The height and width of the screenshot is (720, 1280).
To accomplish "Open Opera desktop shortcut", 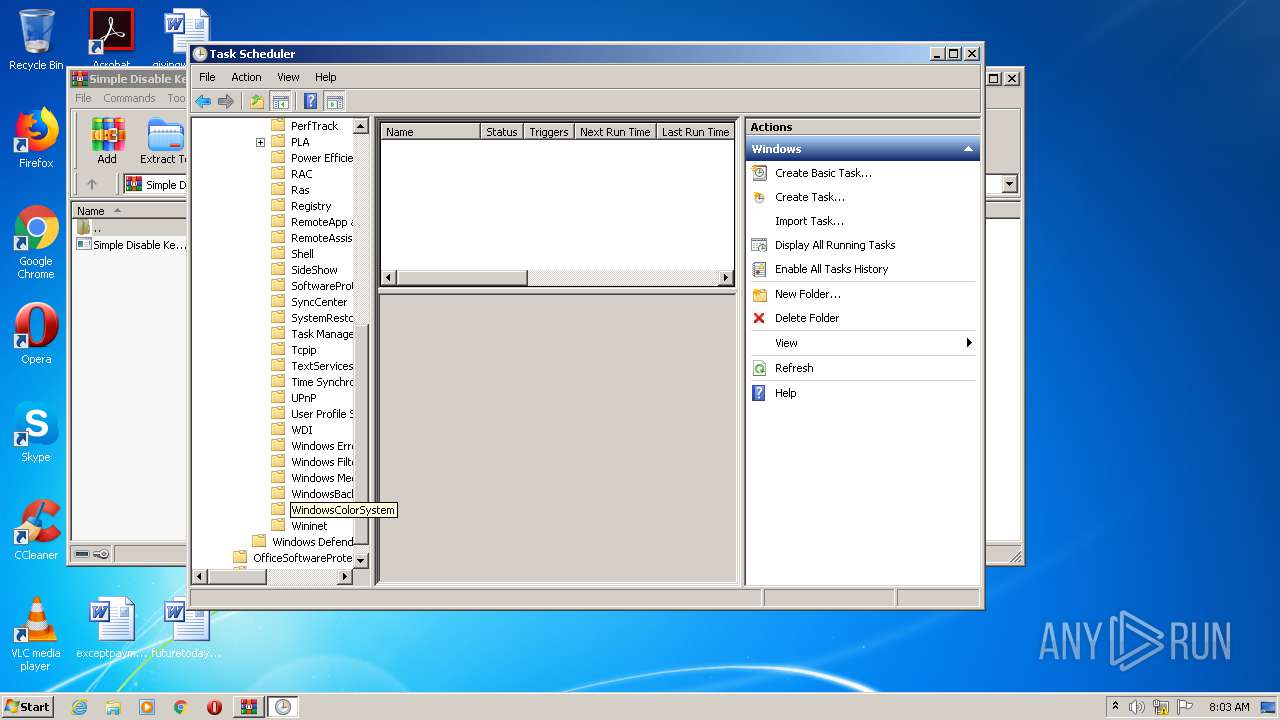I will point(36,334).
